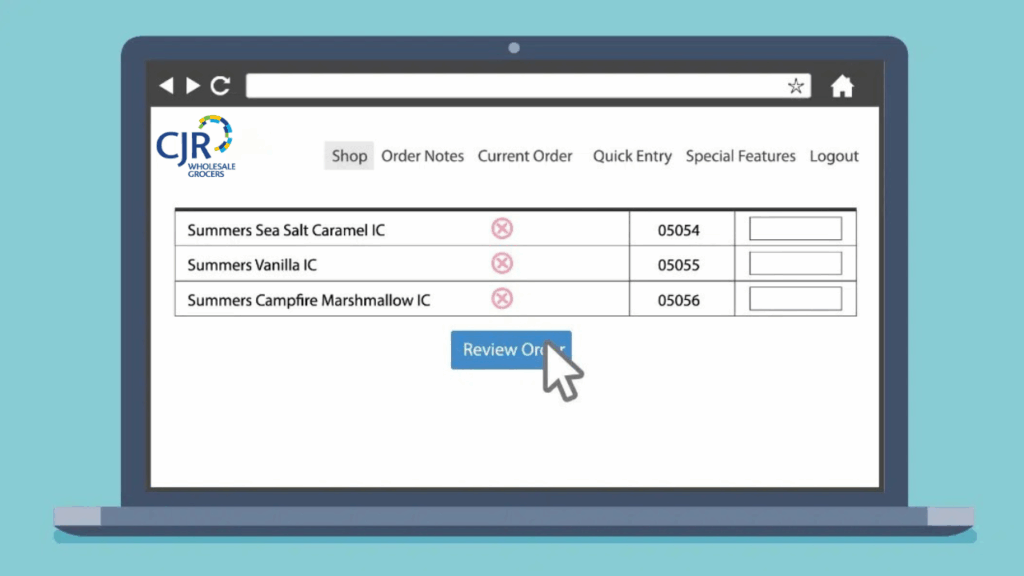The image size is (1024, 576).
Task: Focus the browser address bar
Action: 515,86
